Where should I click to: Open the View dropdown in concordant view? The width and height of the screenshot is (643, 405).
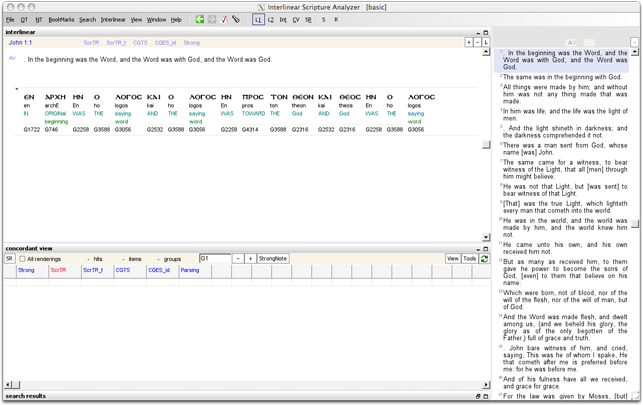452,258
